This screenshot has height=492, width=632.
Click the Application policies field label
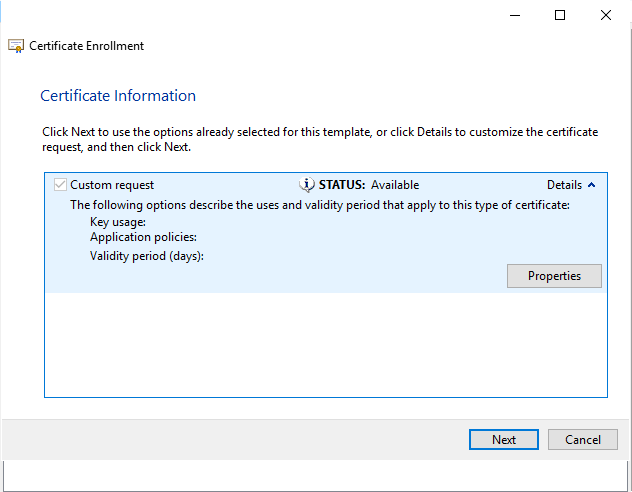(143, 238)
